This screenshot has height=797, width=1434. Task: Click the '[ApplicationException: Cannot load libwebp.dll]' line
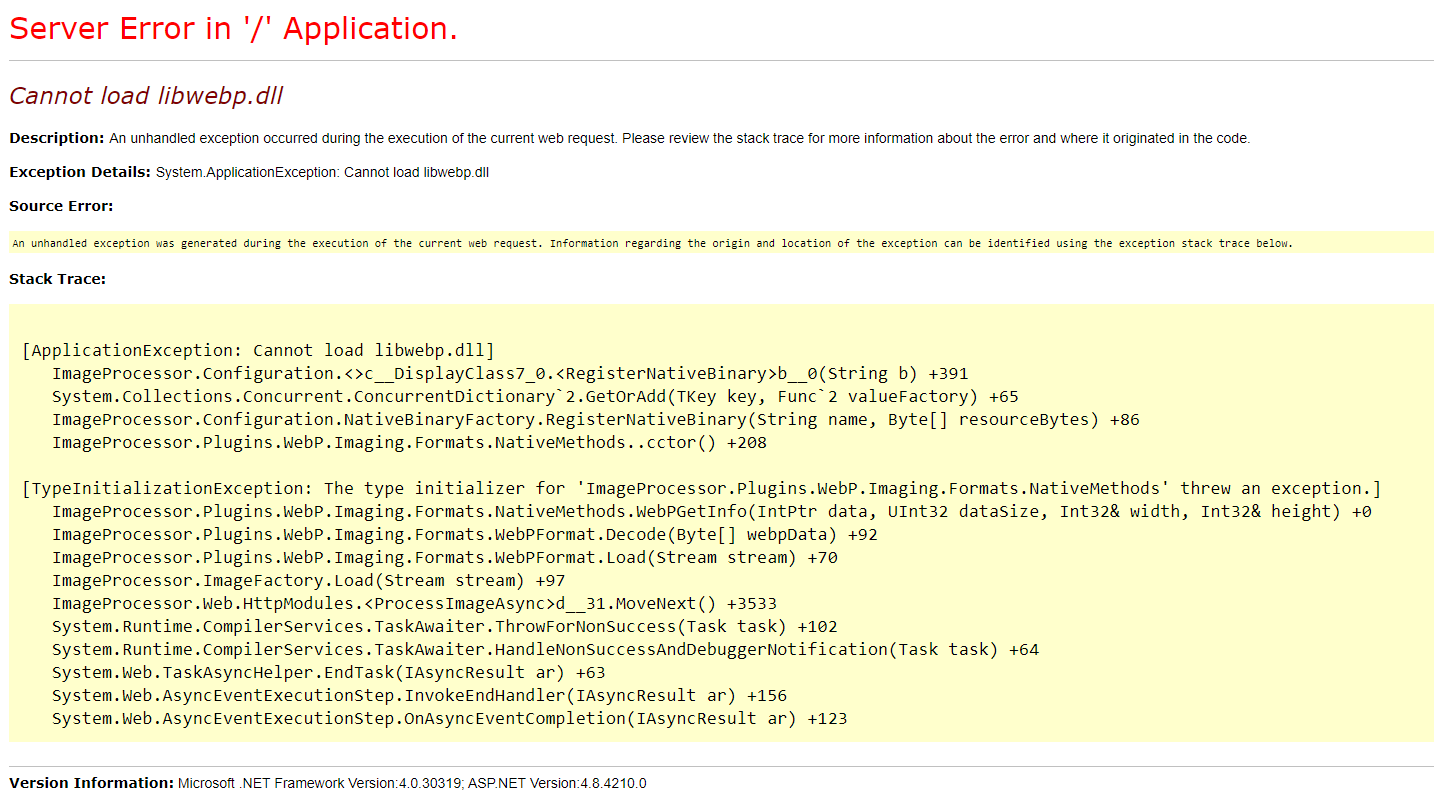(x=258, y=350)
